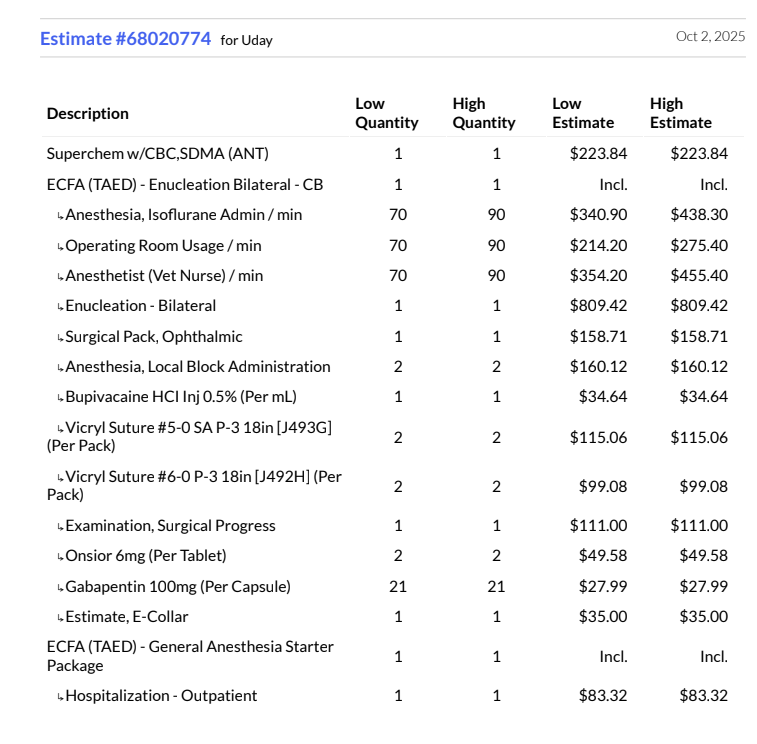Viewport: 757px width, 744px height.
Task: Click the High Estimate column header
Action: (680, 113)
